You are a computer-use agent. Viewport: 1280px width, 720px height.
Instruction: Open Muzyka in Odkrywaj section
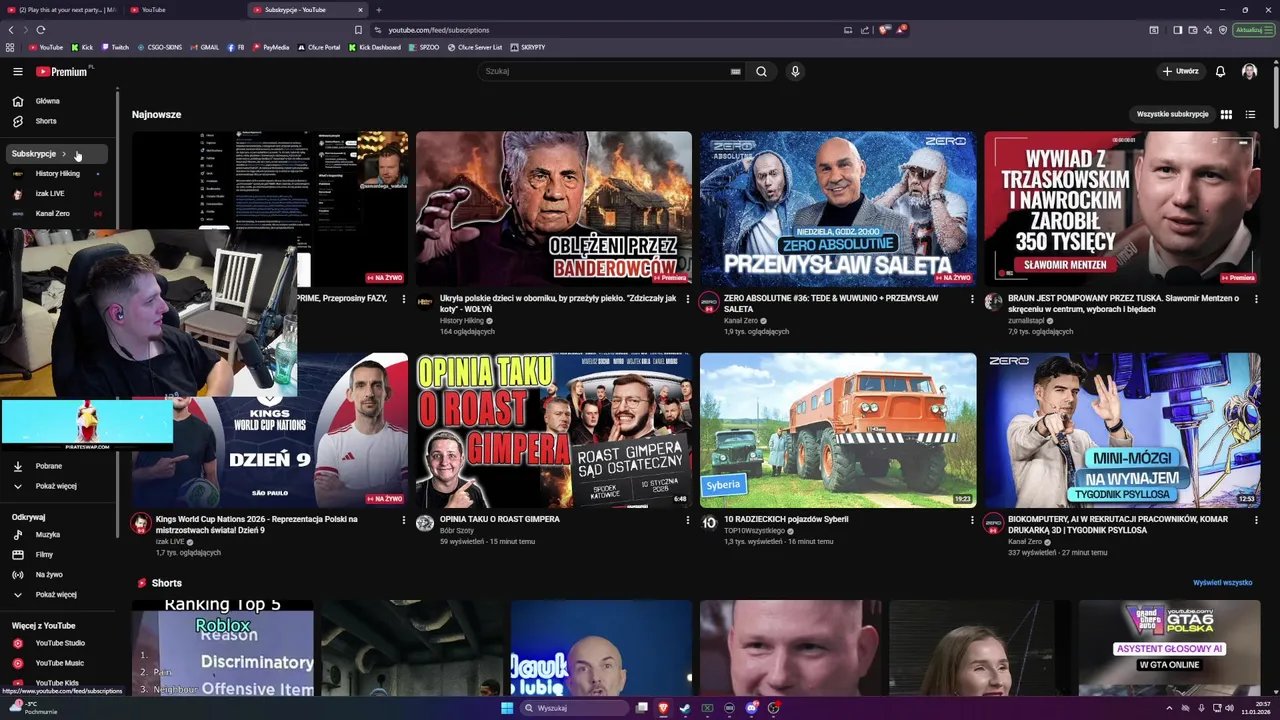point(58,535)
